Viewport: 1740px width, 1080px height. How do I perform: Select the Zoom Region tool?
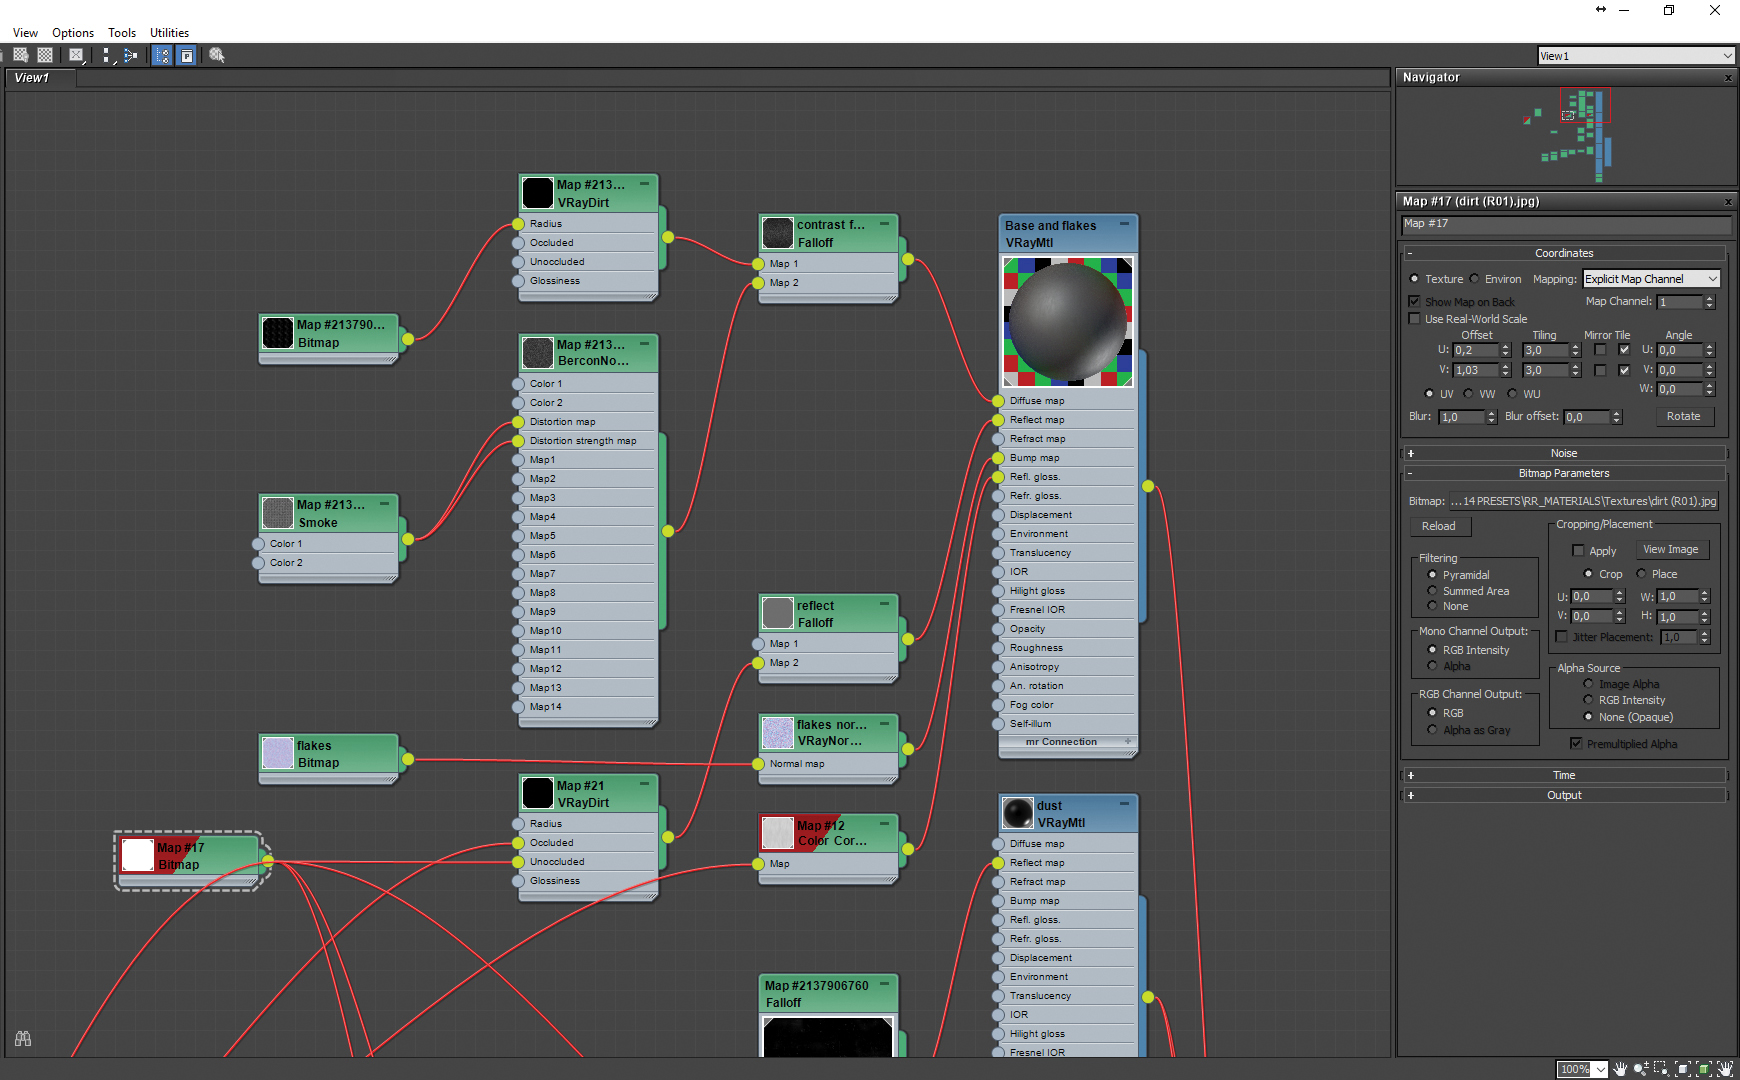[1662, 1069]
